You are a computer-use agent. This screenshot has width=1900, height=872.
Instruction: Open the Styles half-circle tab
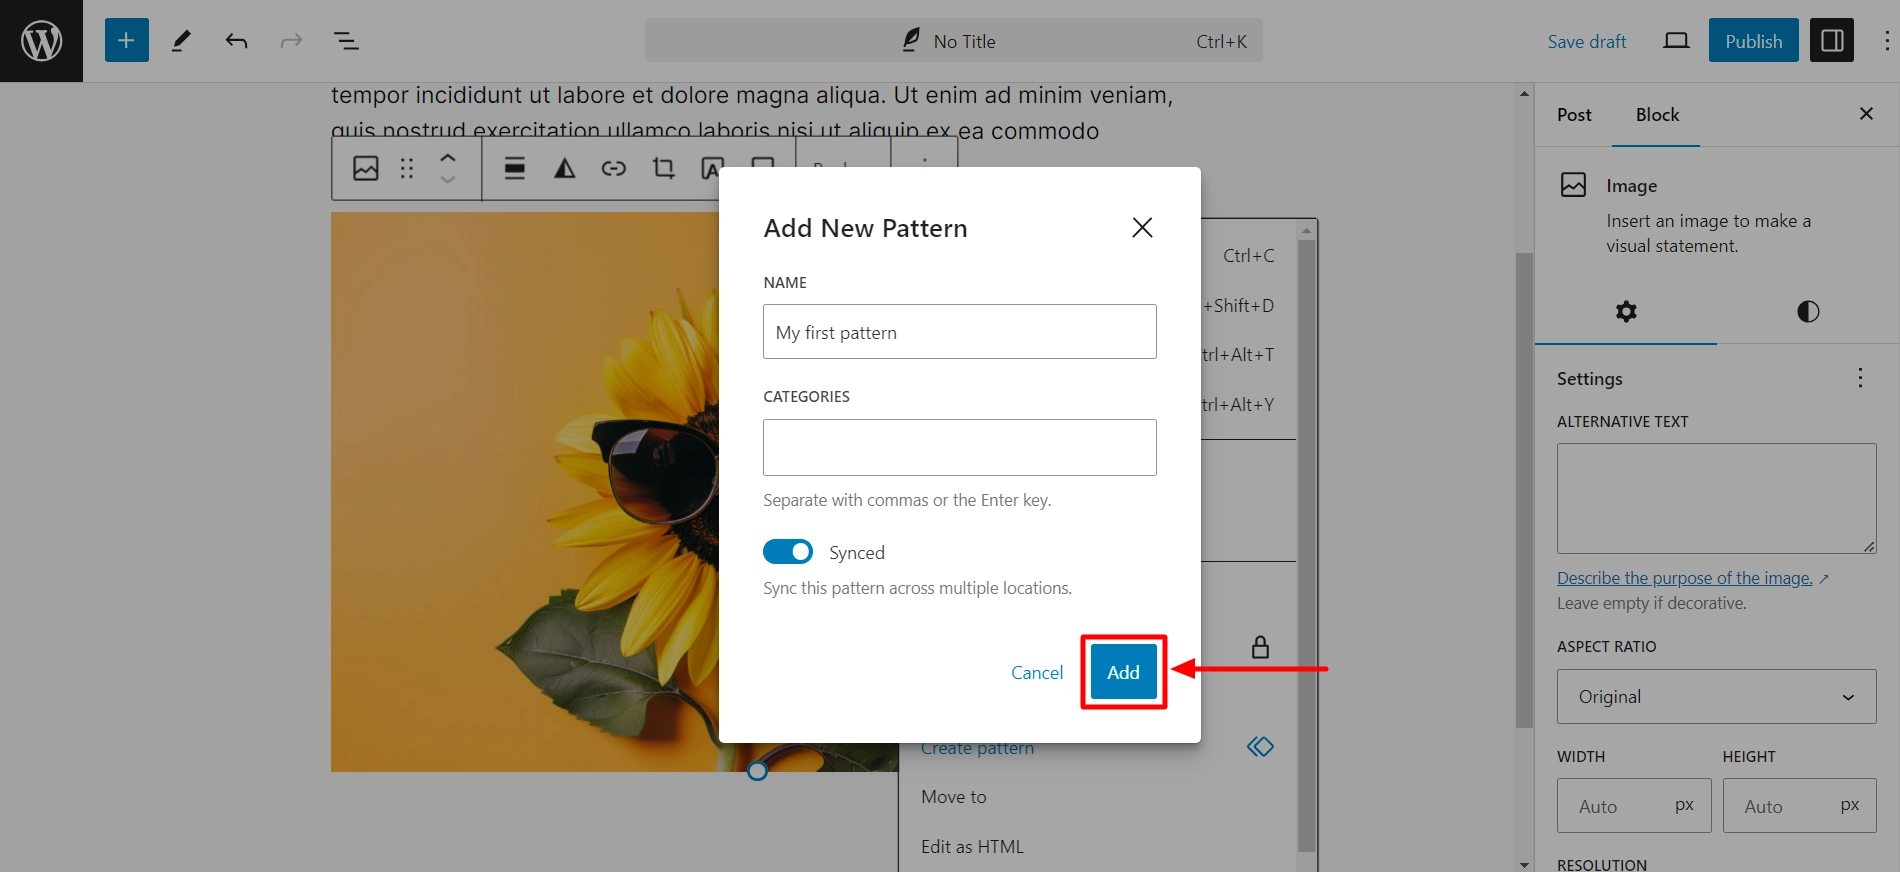(x=1808, y=312)
